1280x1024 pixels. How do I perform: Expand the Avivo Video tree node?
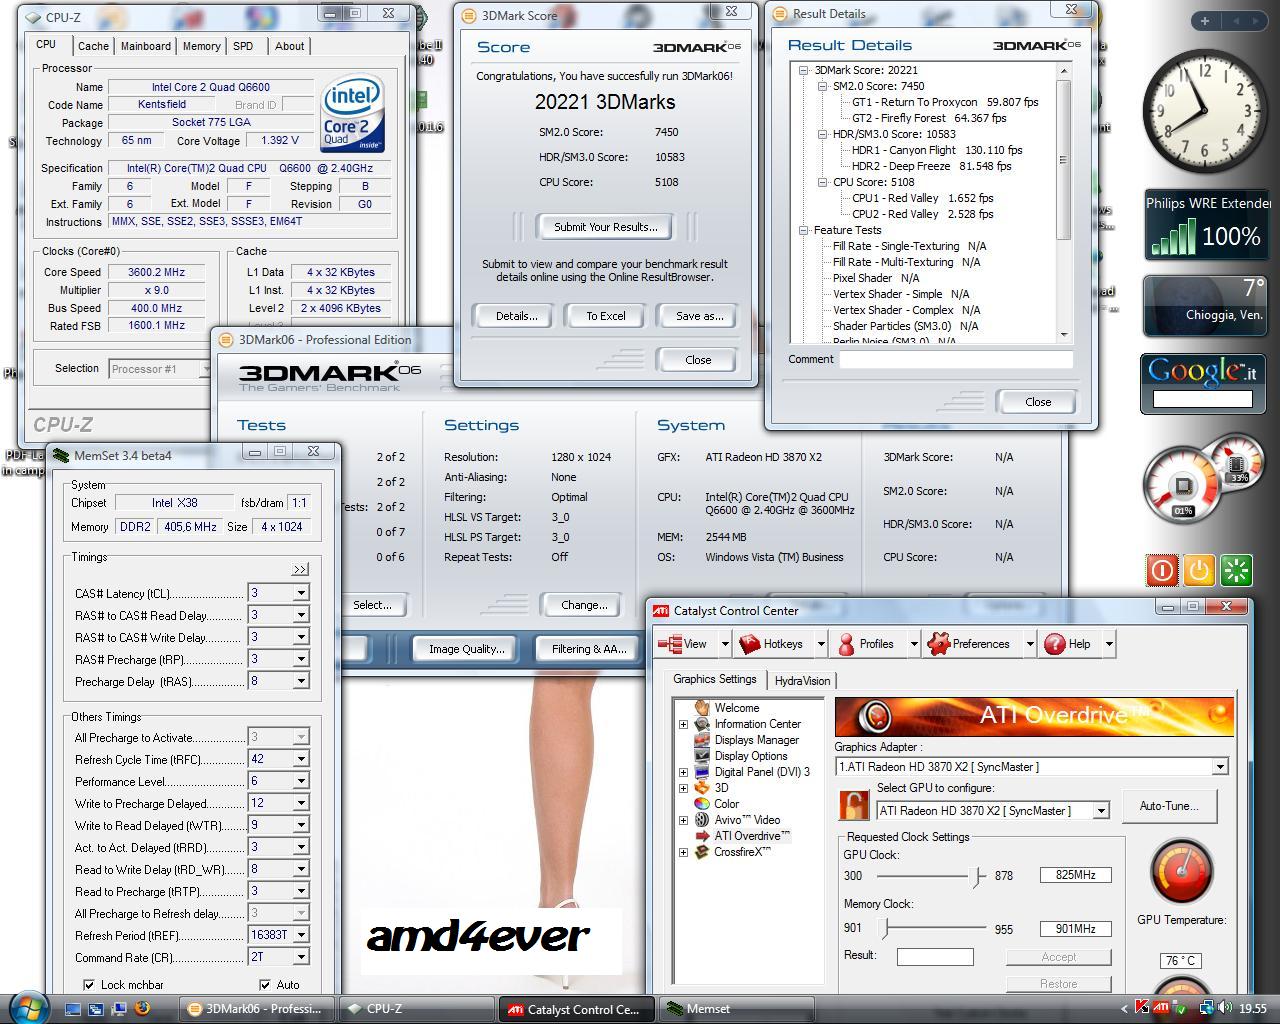tap(684, 820)
